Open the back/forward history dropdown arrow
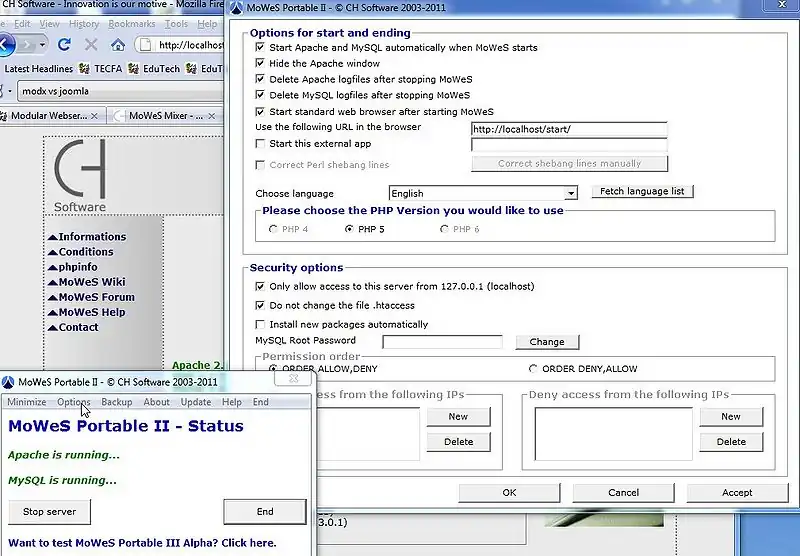The image size is (800, 556). click(42, 45)
